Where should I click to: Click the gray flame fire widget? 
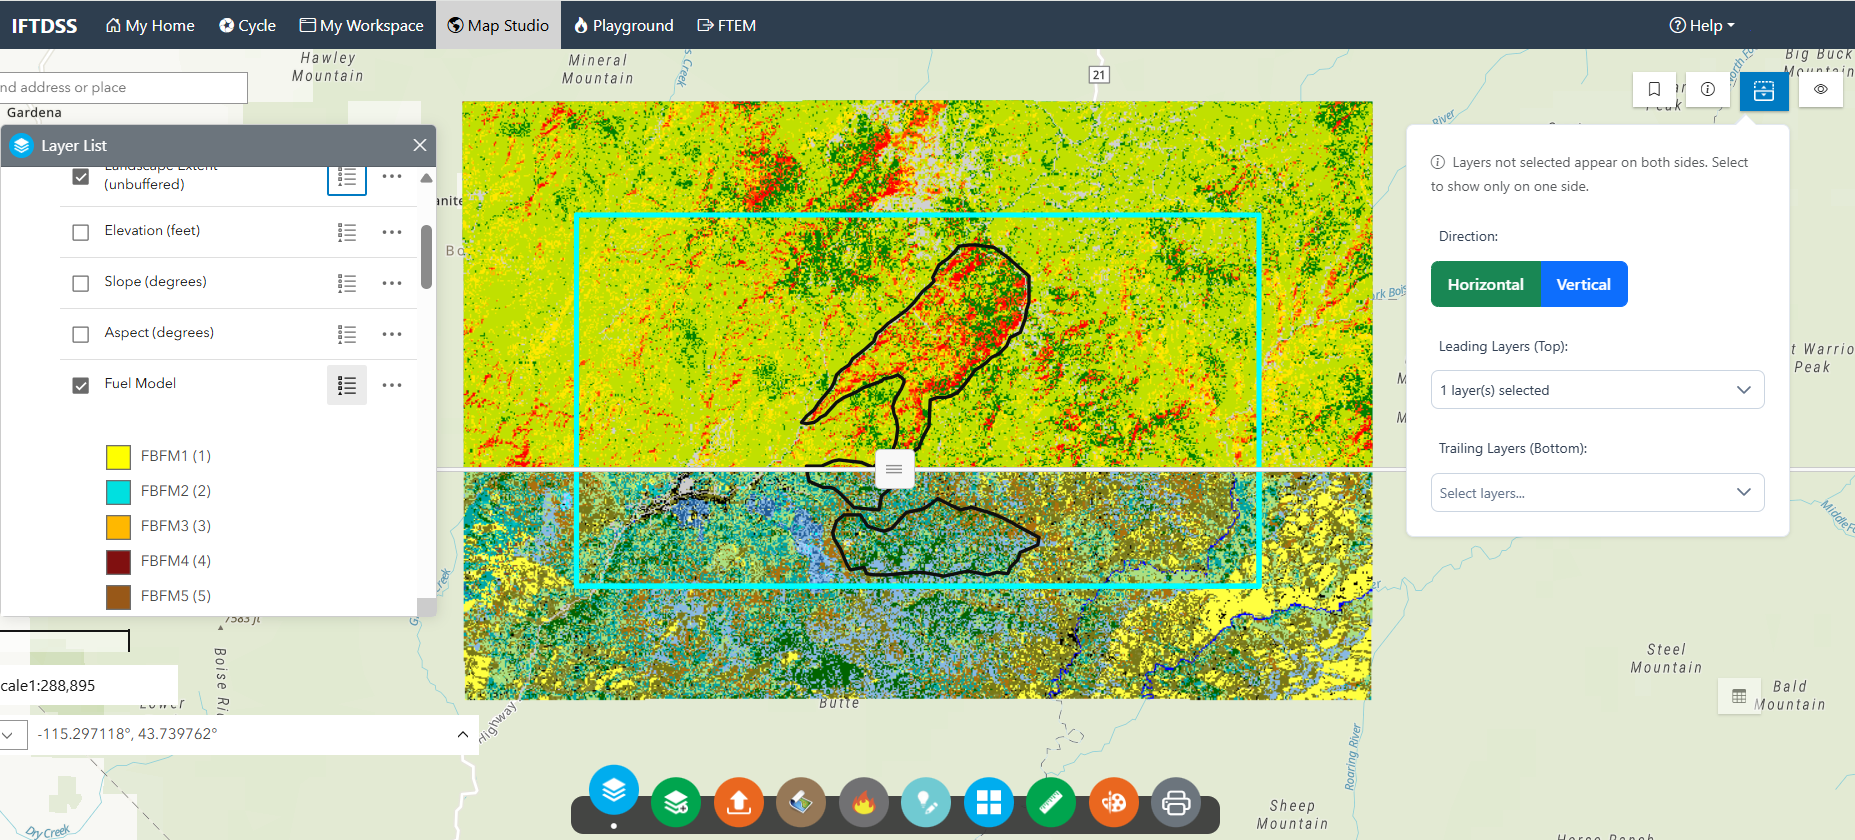(x=864, y=802)
